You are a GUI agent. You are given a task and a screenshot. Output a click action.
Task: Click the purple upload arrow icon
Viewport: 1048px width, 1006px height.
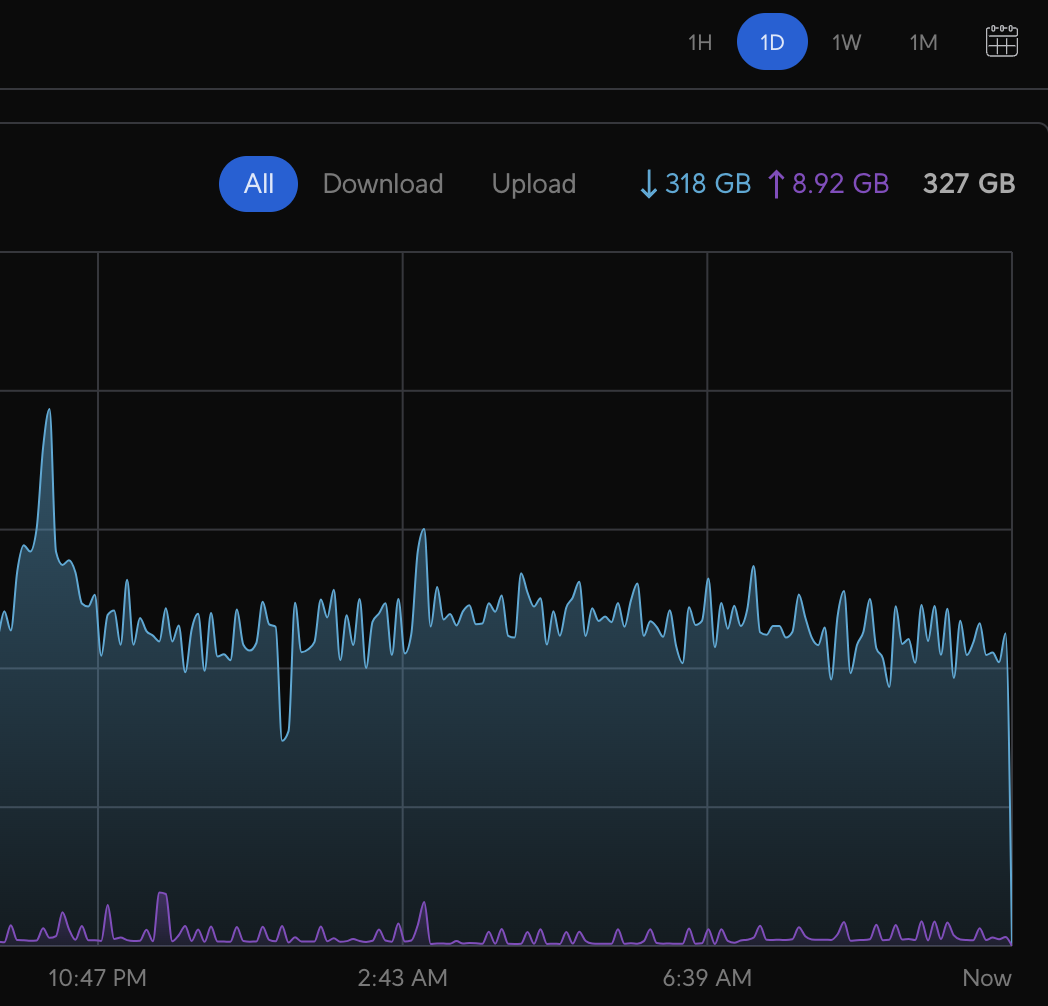[x=775, y=184]
